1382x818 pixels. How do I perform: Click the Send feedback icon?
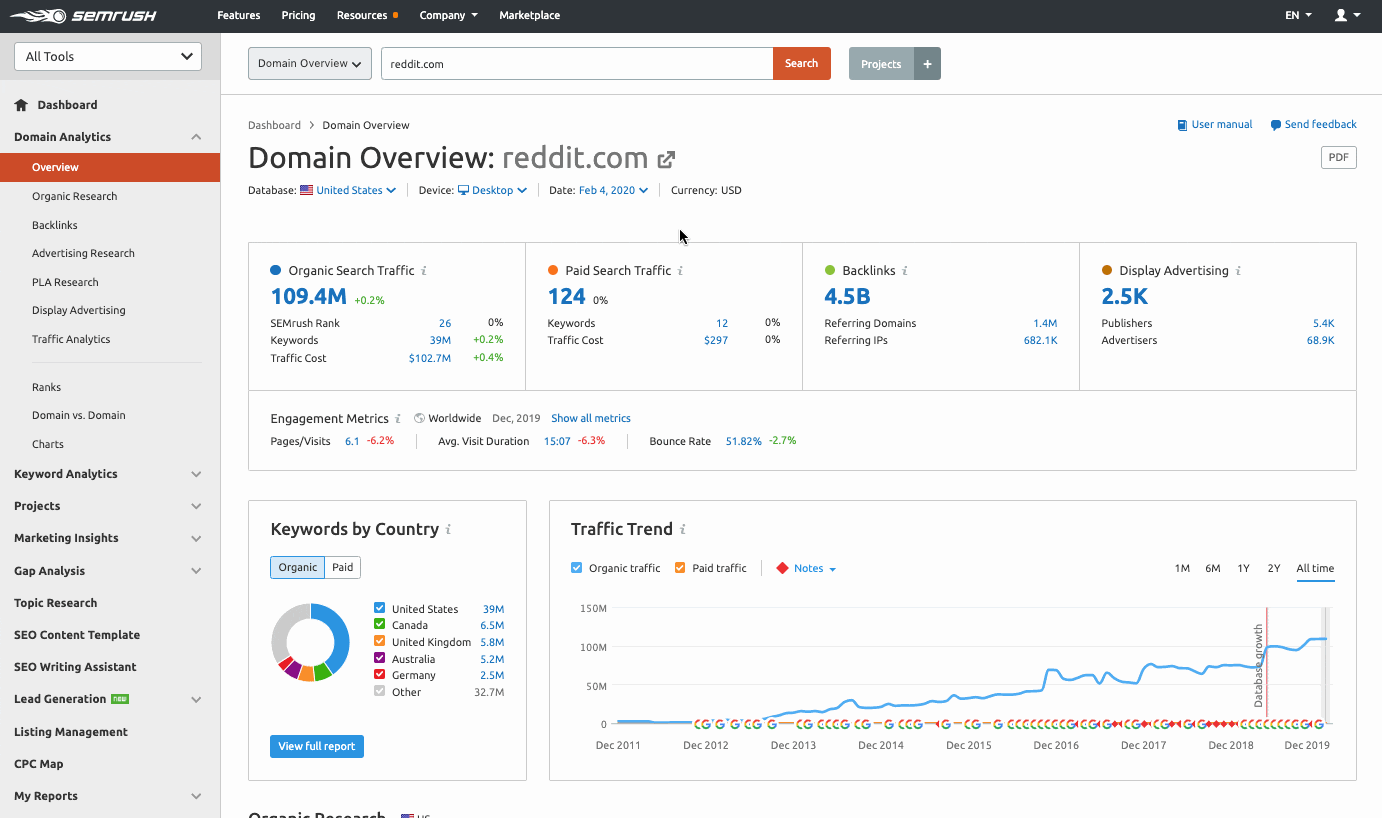pyautogui.click(x=1274, y=124)
